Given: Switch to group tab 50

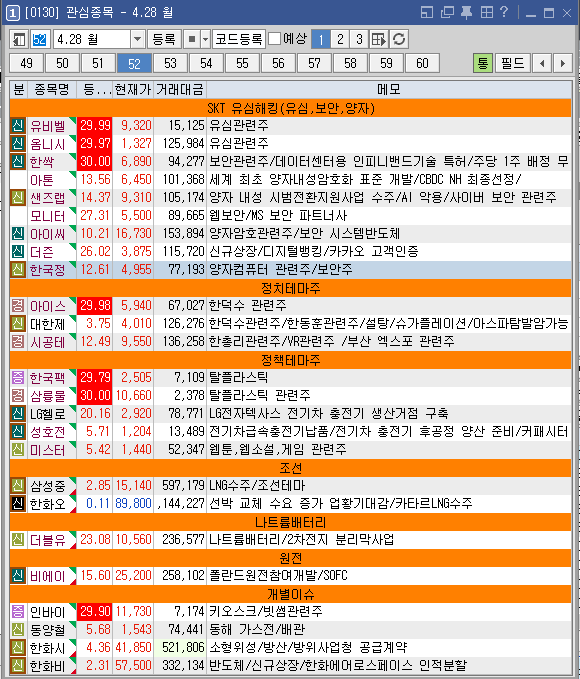Looking at the screenshot, I should 62,63.
